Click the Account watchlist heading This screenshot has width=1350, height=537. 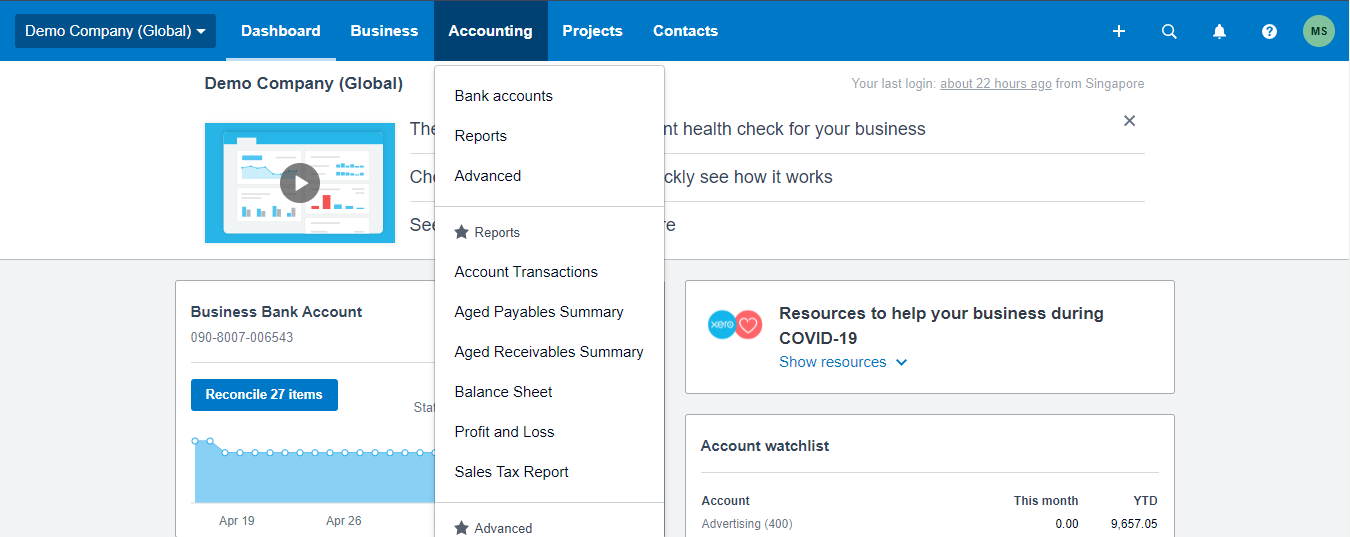[x=765, y=446]
